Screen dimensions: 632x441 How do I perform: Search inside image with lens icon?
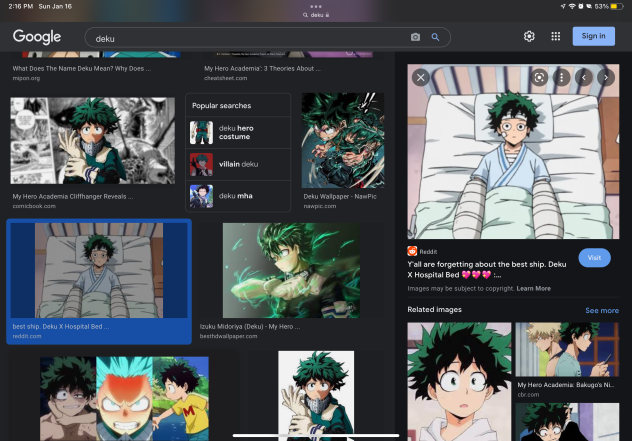[539, 77]
